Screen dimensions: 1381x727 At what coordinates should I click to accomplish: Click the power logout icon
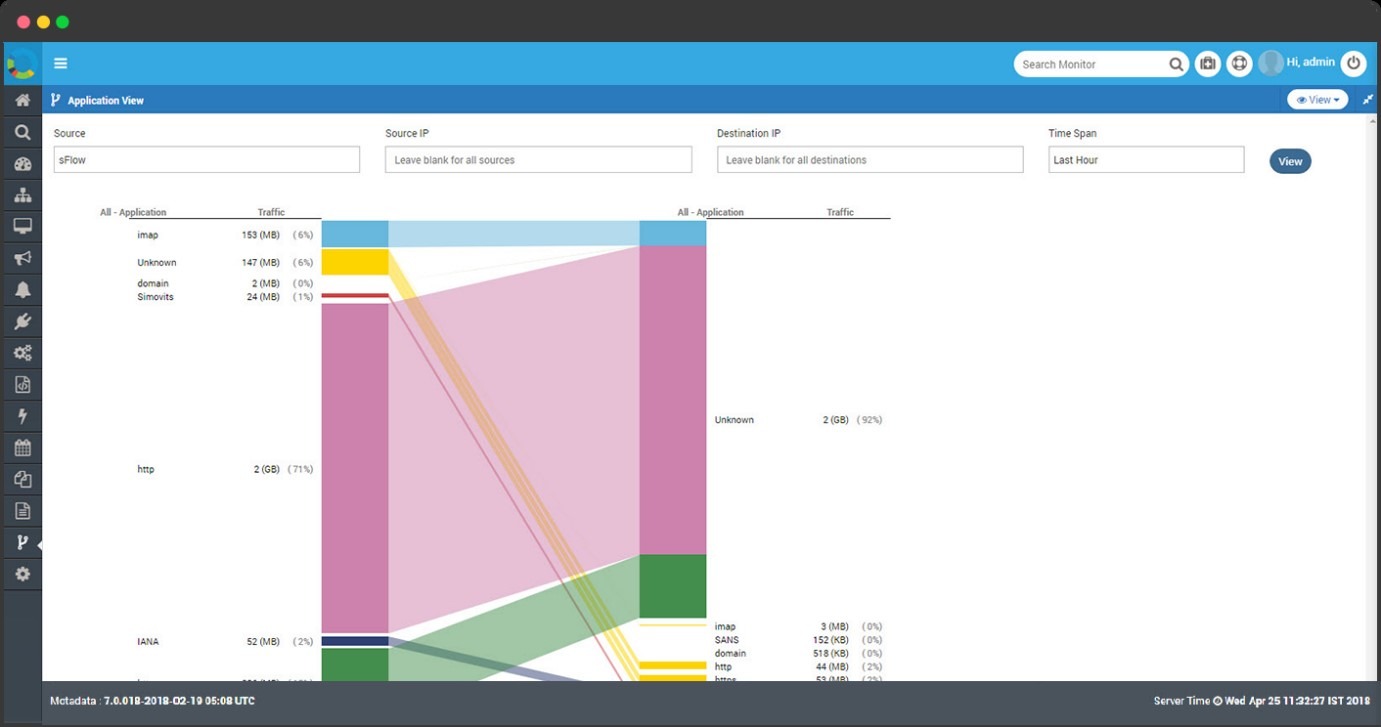[x=1353, y=64]
